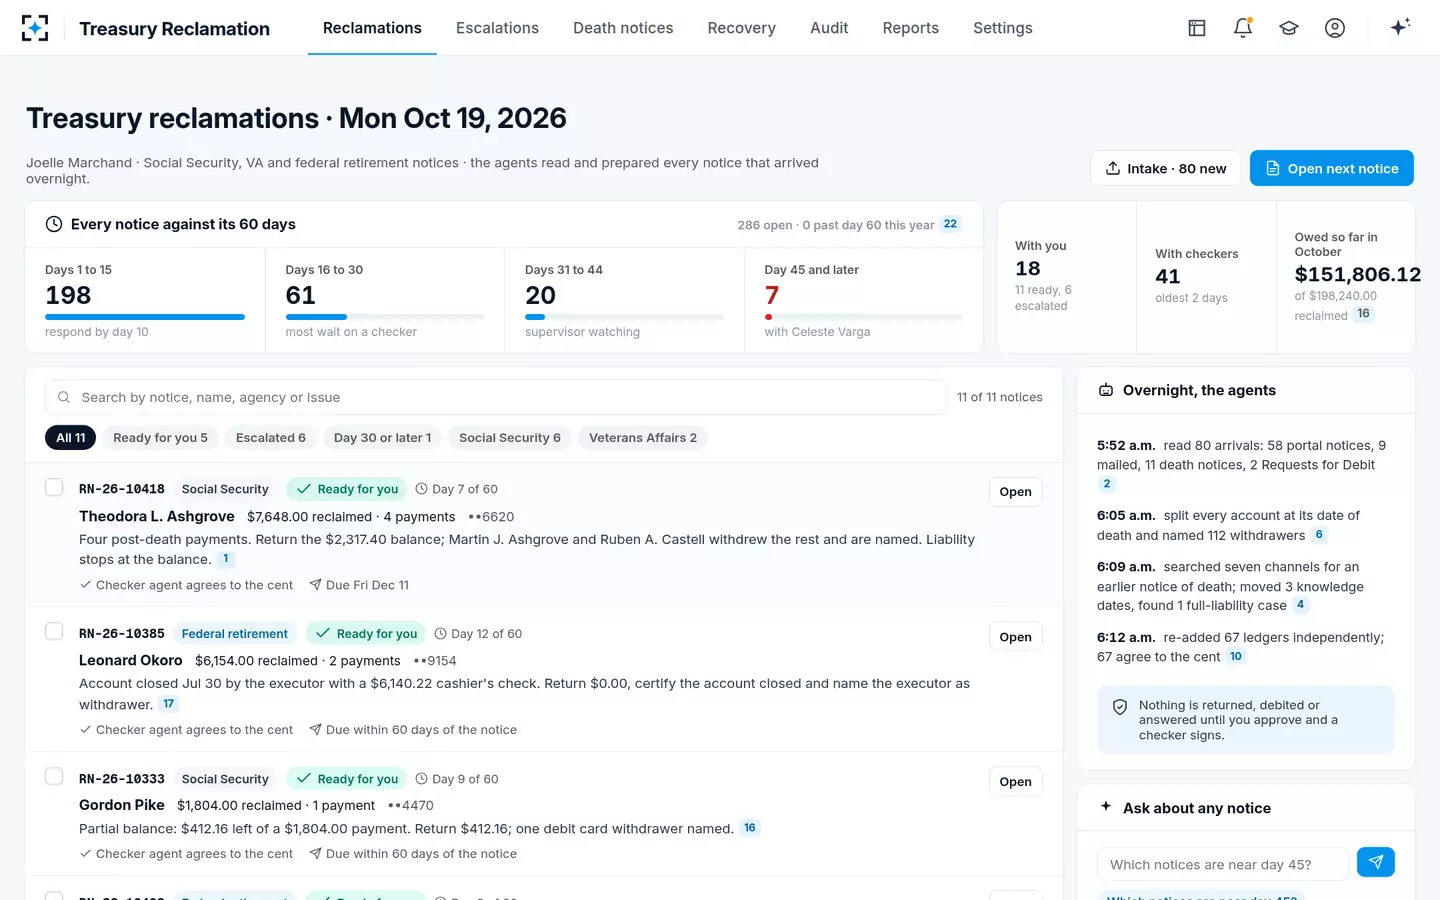This screenshot has height=900, width=1440.
Task: Open citation 10 on the 6:12 a.m. entry
Action: [1236, 657]
